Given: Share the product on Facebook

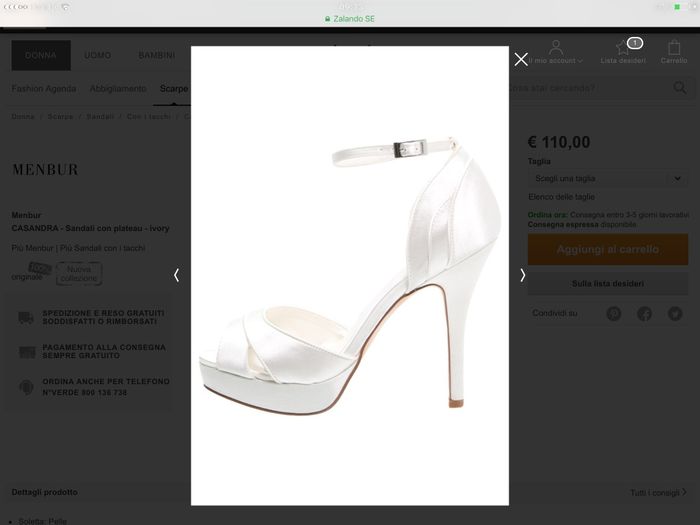Looking at the screenshot, I should (x=645, y=314).
